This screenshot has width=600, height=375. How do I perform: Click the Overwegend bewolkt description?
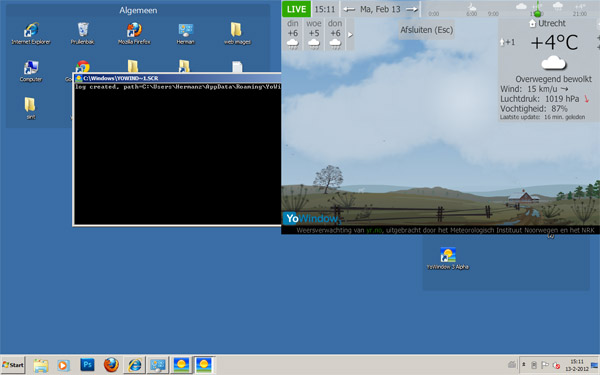tap(553, 79)
